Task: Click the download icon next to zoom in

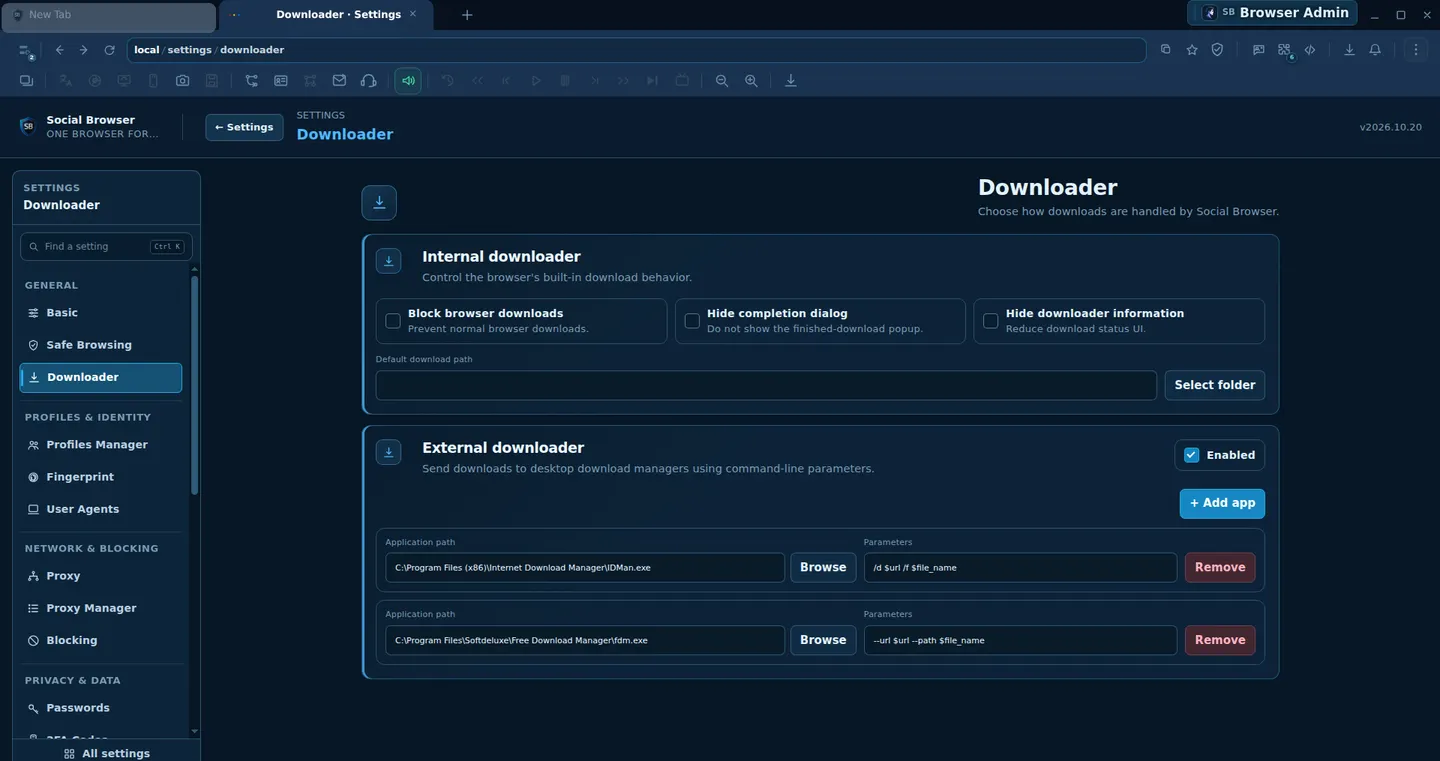Action: pyautogui.click(x=791, y=81)
